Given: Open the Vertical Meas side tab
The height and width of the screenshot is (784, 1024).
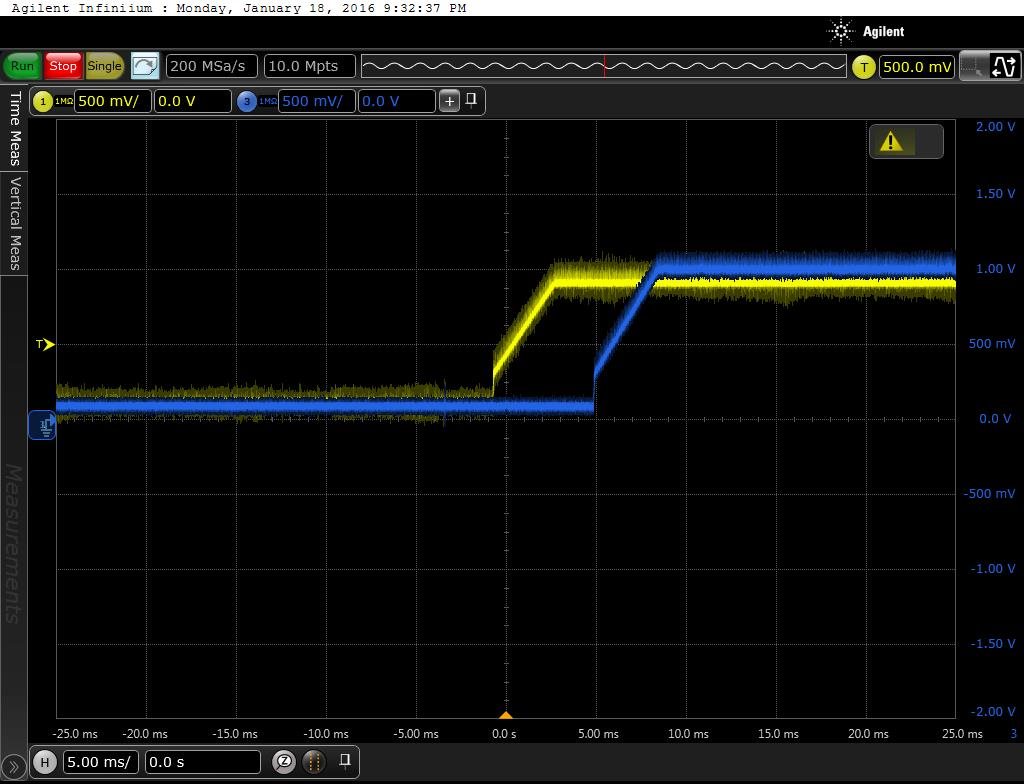Looking at the screenshot, I should (14, 223).
